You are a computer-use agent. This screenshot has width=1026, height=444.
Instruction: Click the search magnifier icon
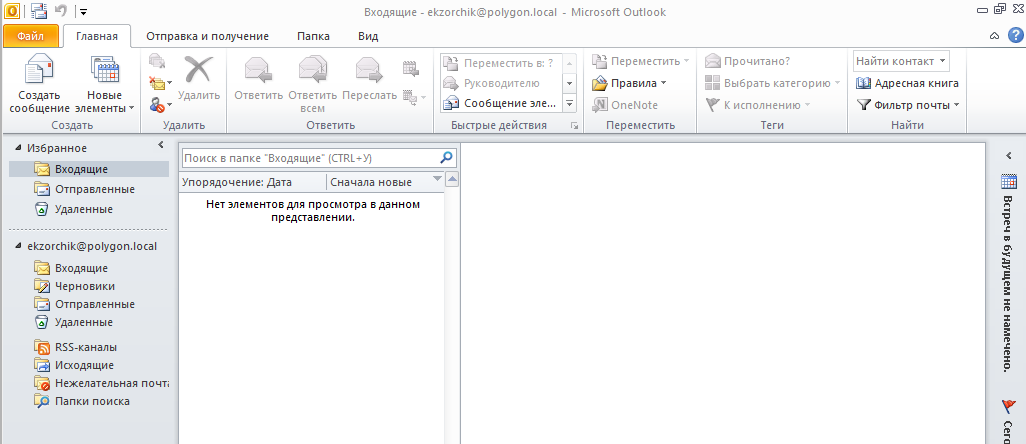point(447,158)
